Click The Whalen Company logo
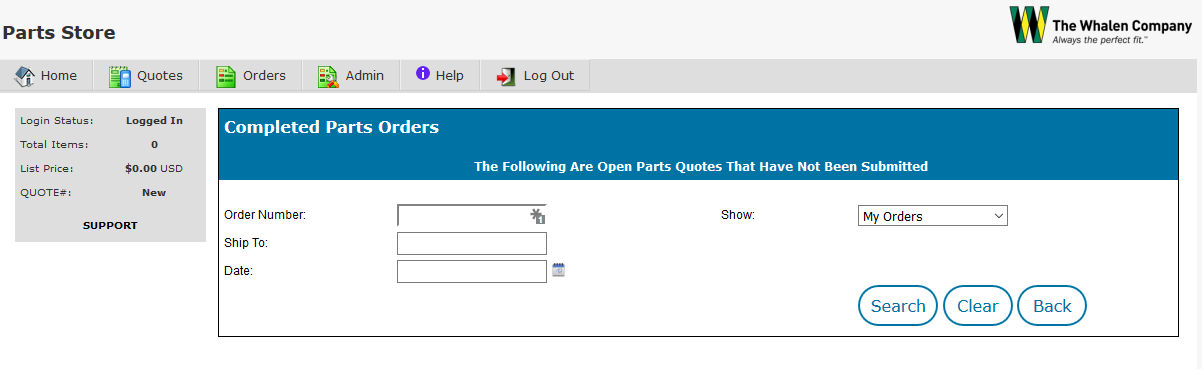Viewport: 1204px width, 375px height. pyautogui.click(x=1099, y=25)
